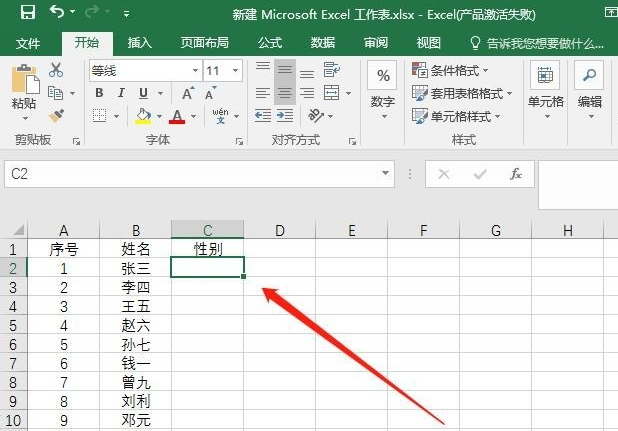Click the formula Cancel X icon
Image resolution: width=618 pixels, height=431 pixels.
click(x=444, y=174)
